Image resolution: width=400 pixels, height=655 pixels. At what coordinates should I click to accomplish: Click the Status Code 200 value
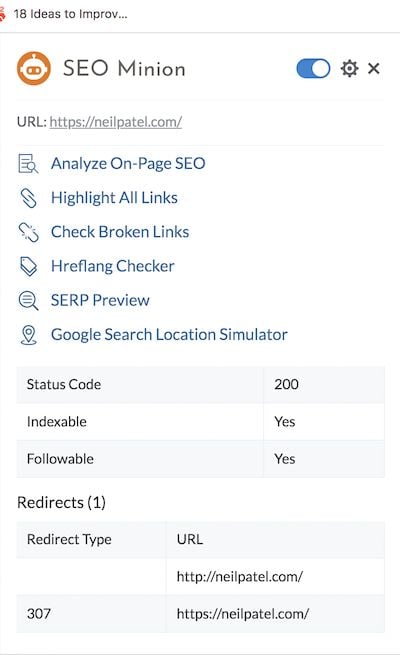286,384
